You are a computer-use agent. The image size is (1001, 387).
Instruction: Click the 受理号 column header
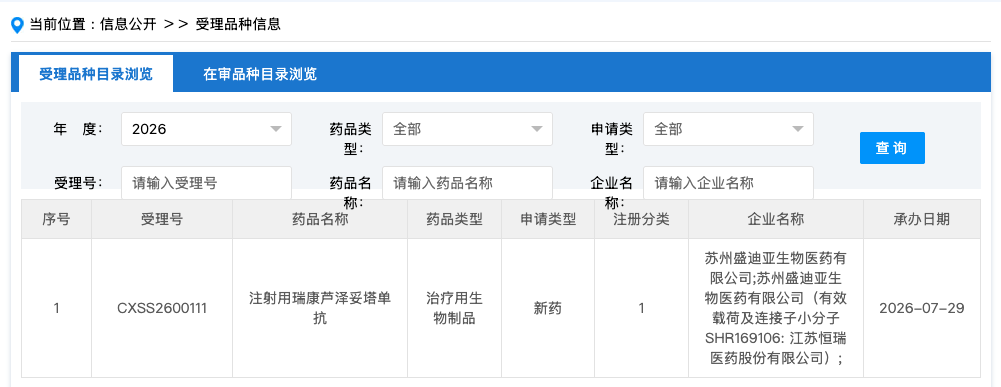point(162,220)
